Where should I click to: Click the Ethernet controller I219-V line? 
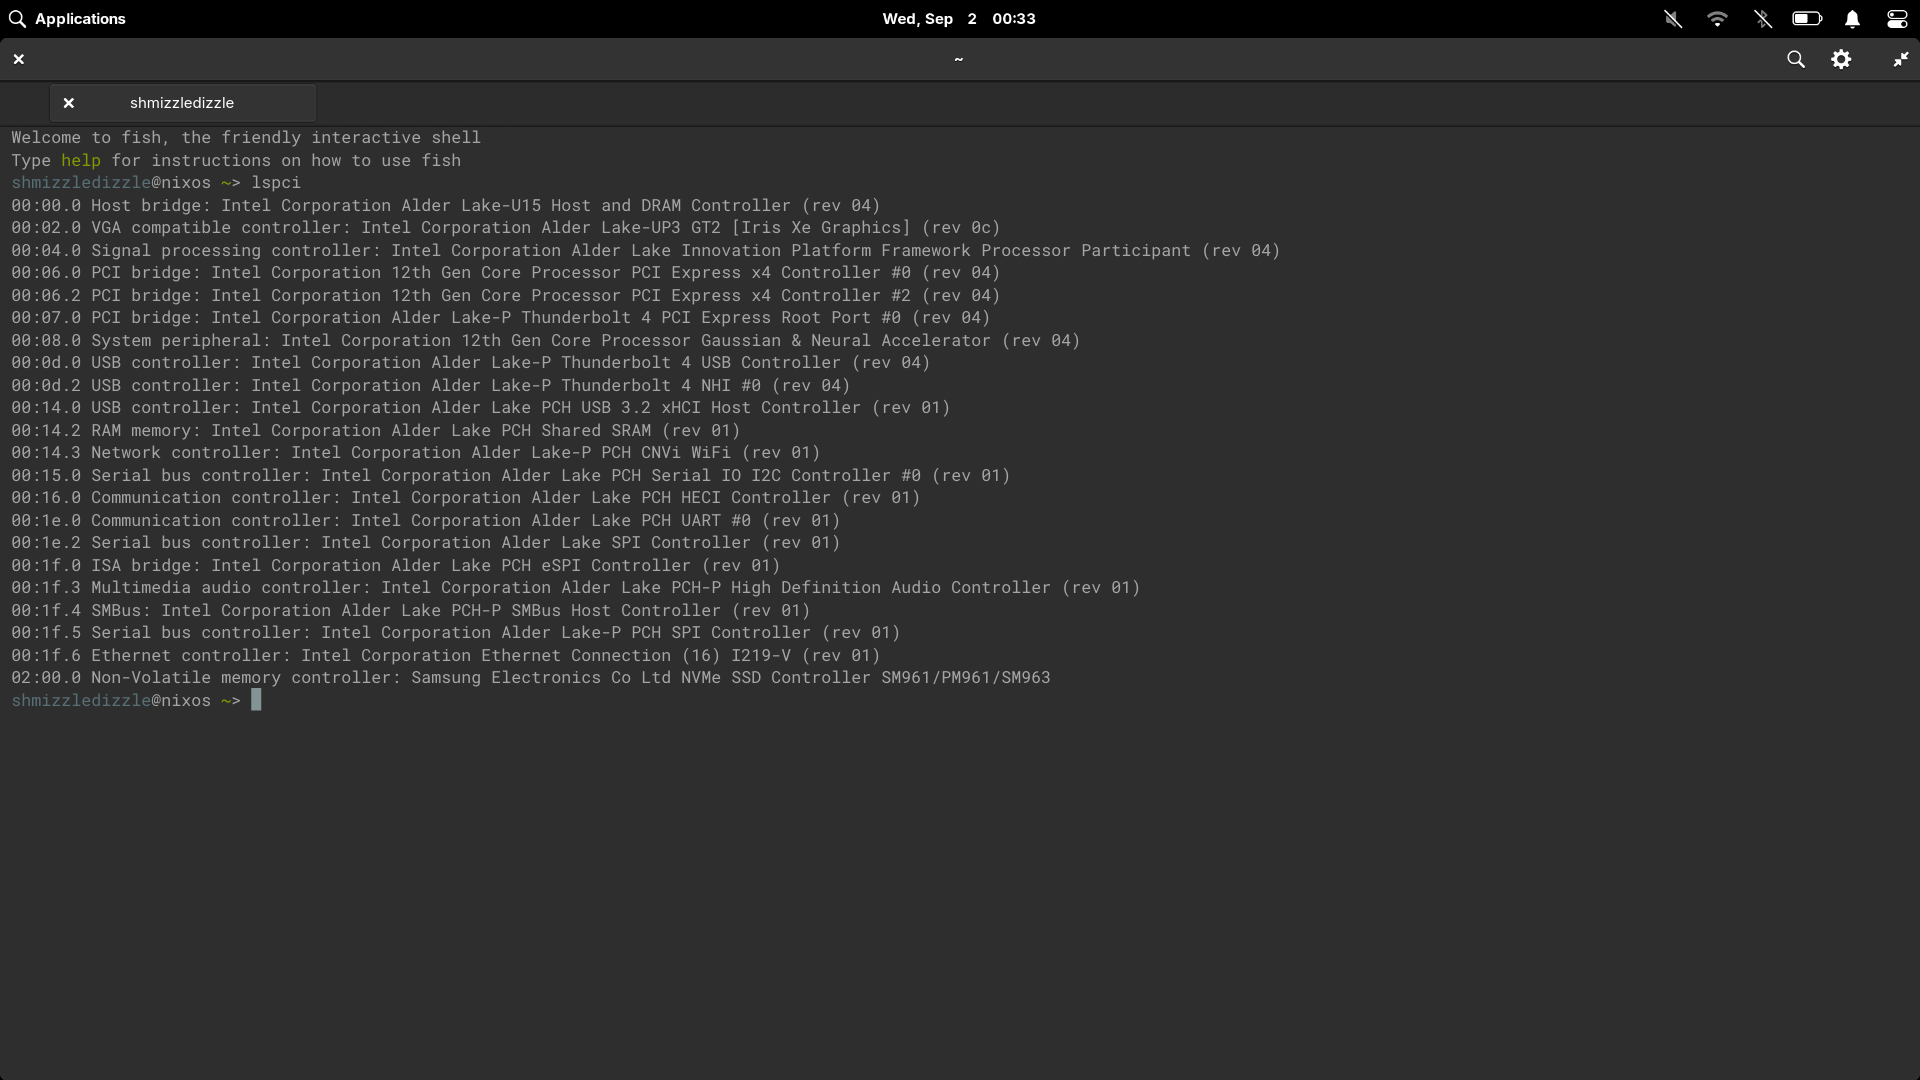click(x=446, y=656)
